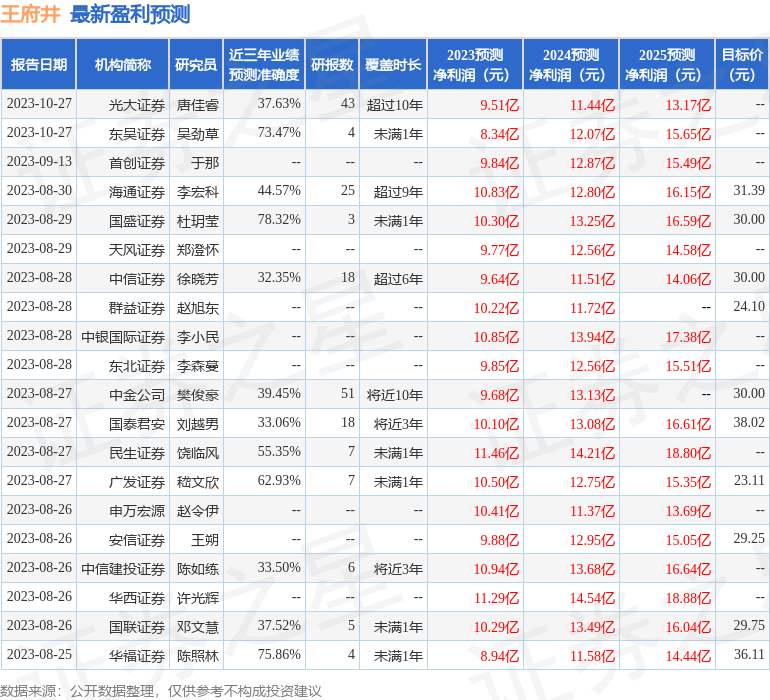770x700 pixels.
Task: Select the 机构简称 column header
Action: point(123,64)
